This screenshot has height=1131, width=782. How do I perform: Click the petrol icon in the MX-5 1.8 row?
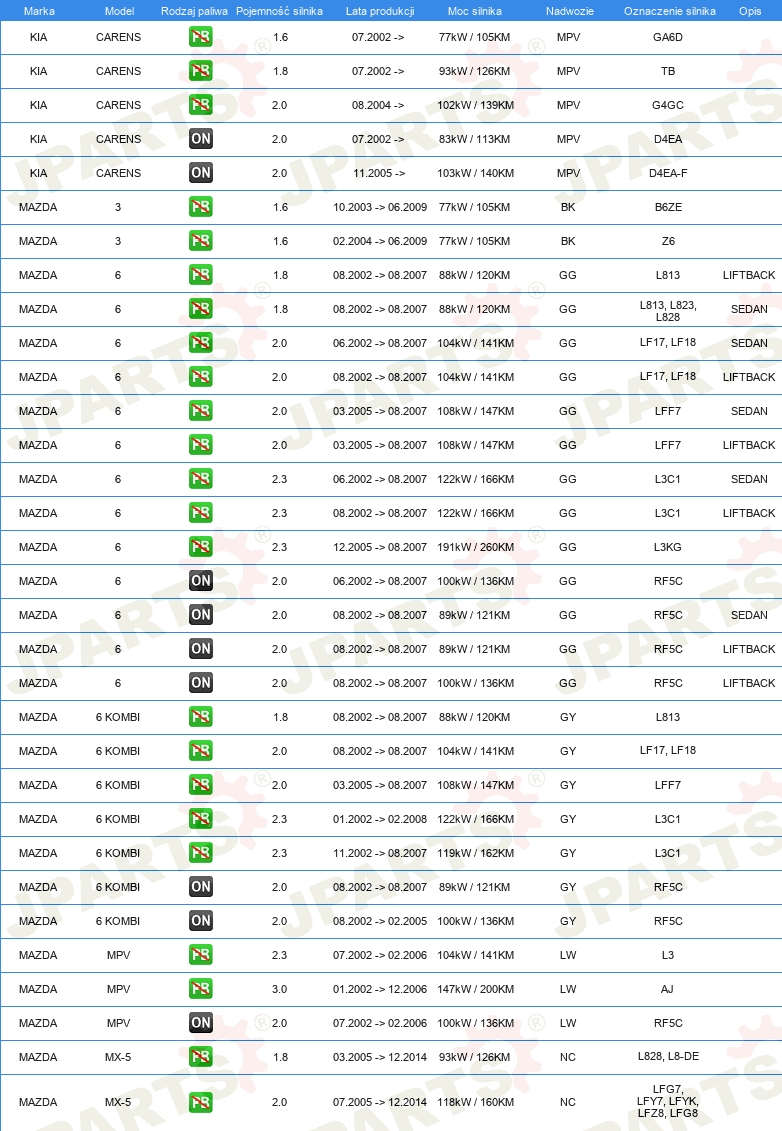[x=201, y=1057]
